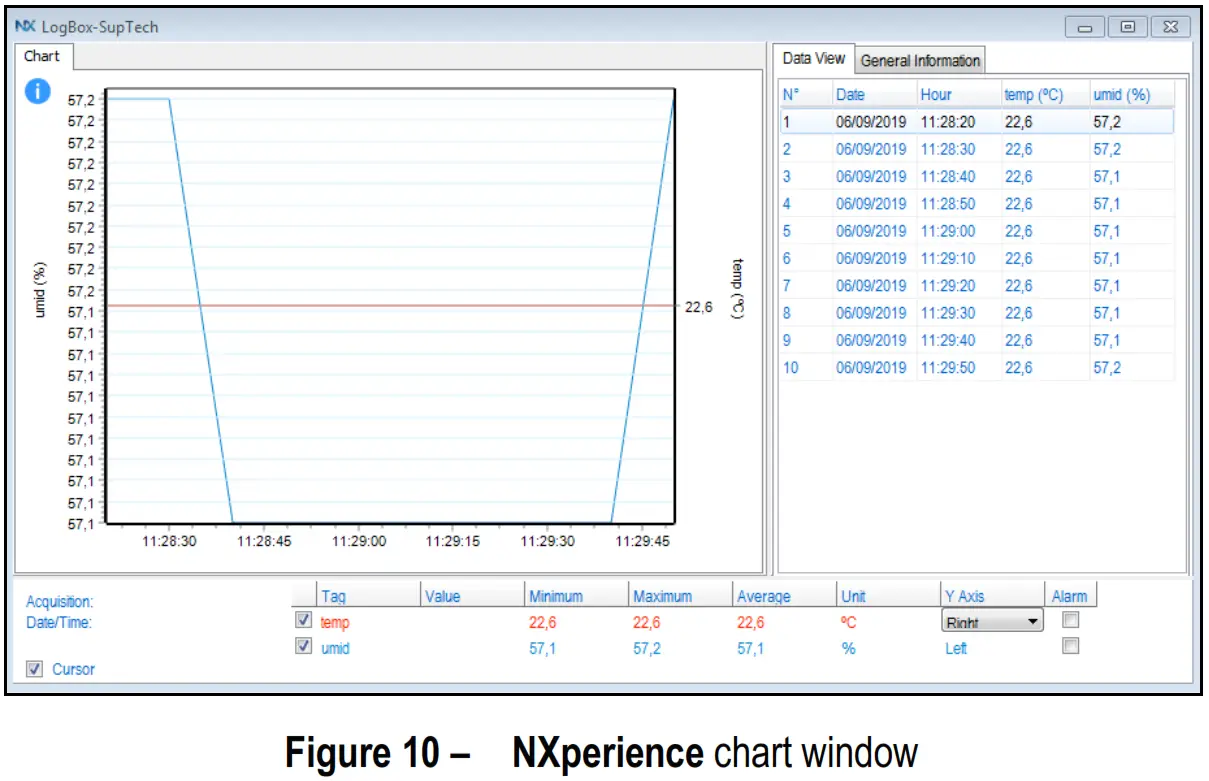Viewport: 1209px width, 781px height.
Task: Click the blue info icon in the chart
Action: pyautogui.click(x=37, y=91)
